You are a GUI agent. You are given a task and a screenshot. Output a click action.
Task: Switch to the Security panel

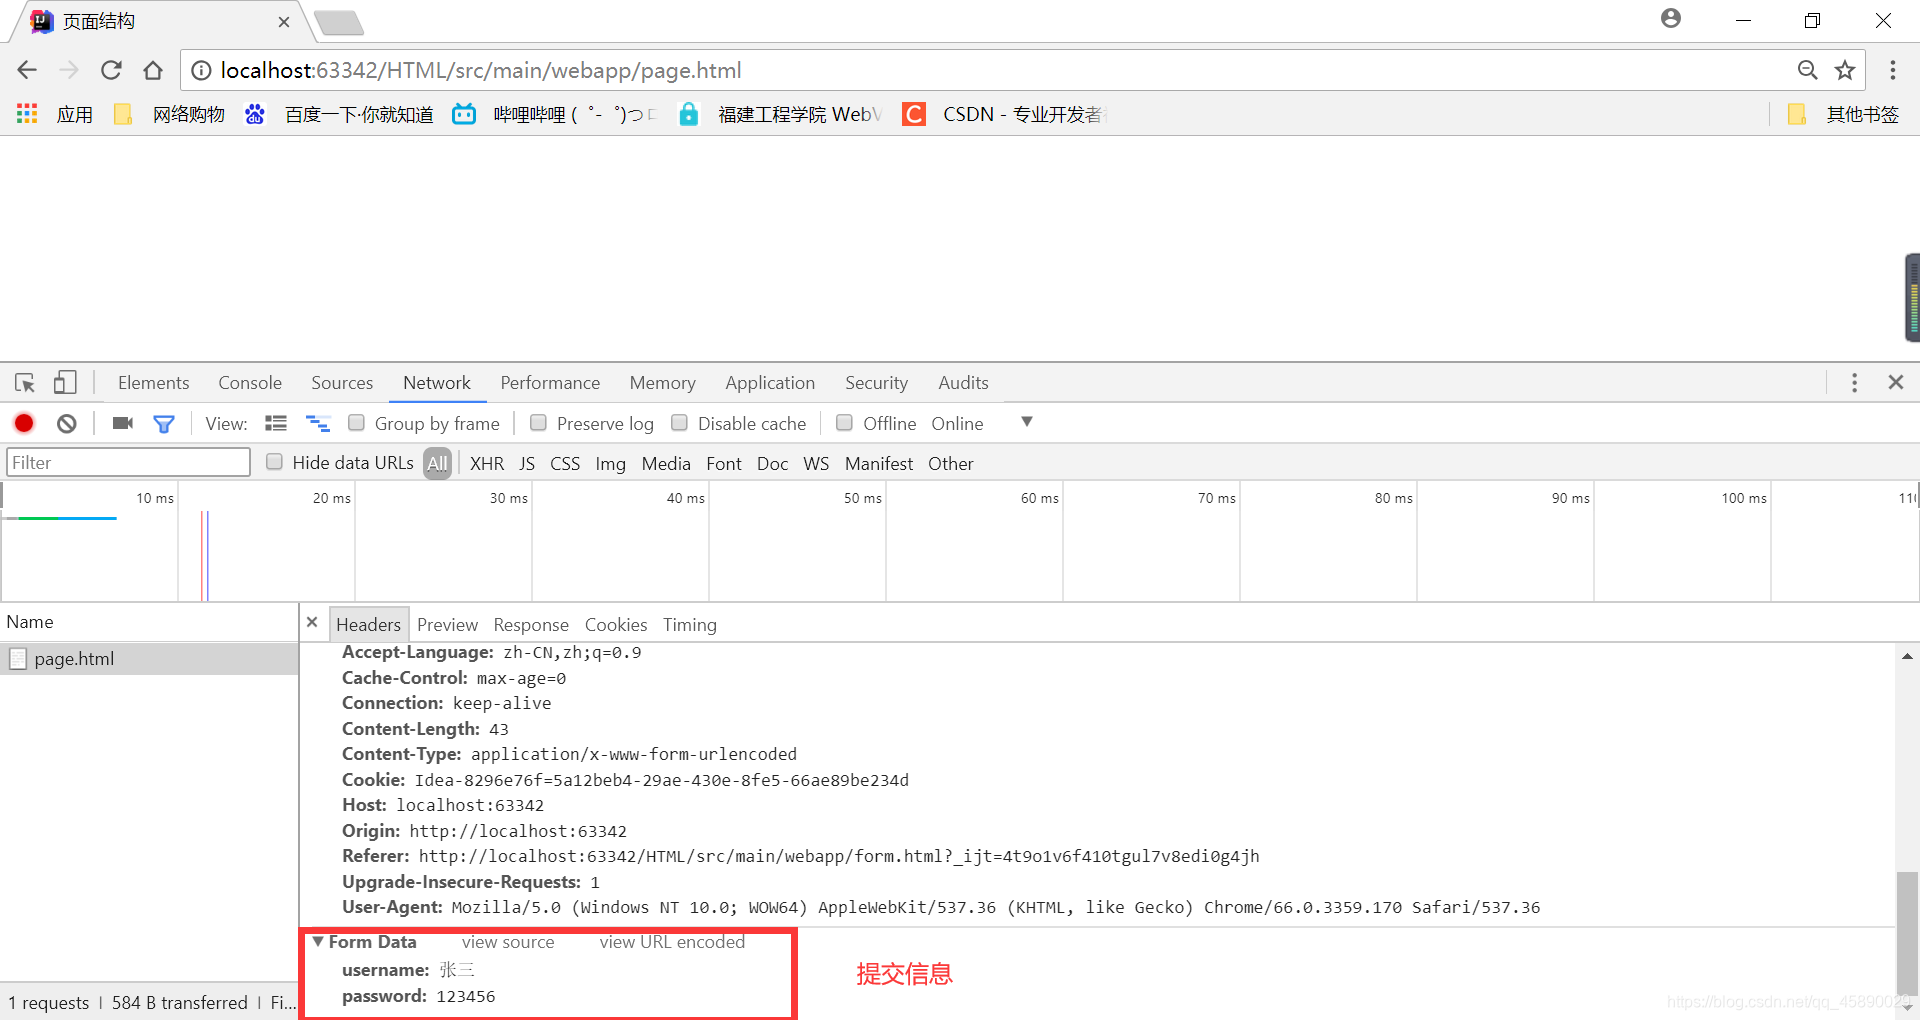[x=876, y=383]
